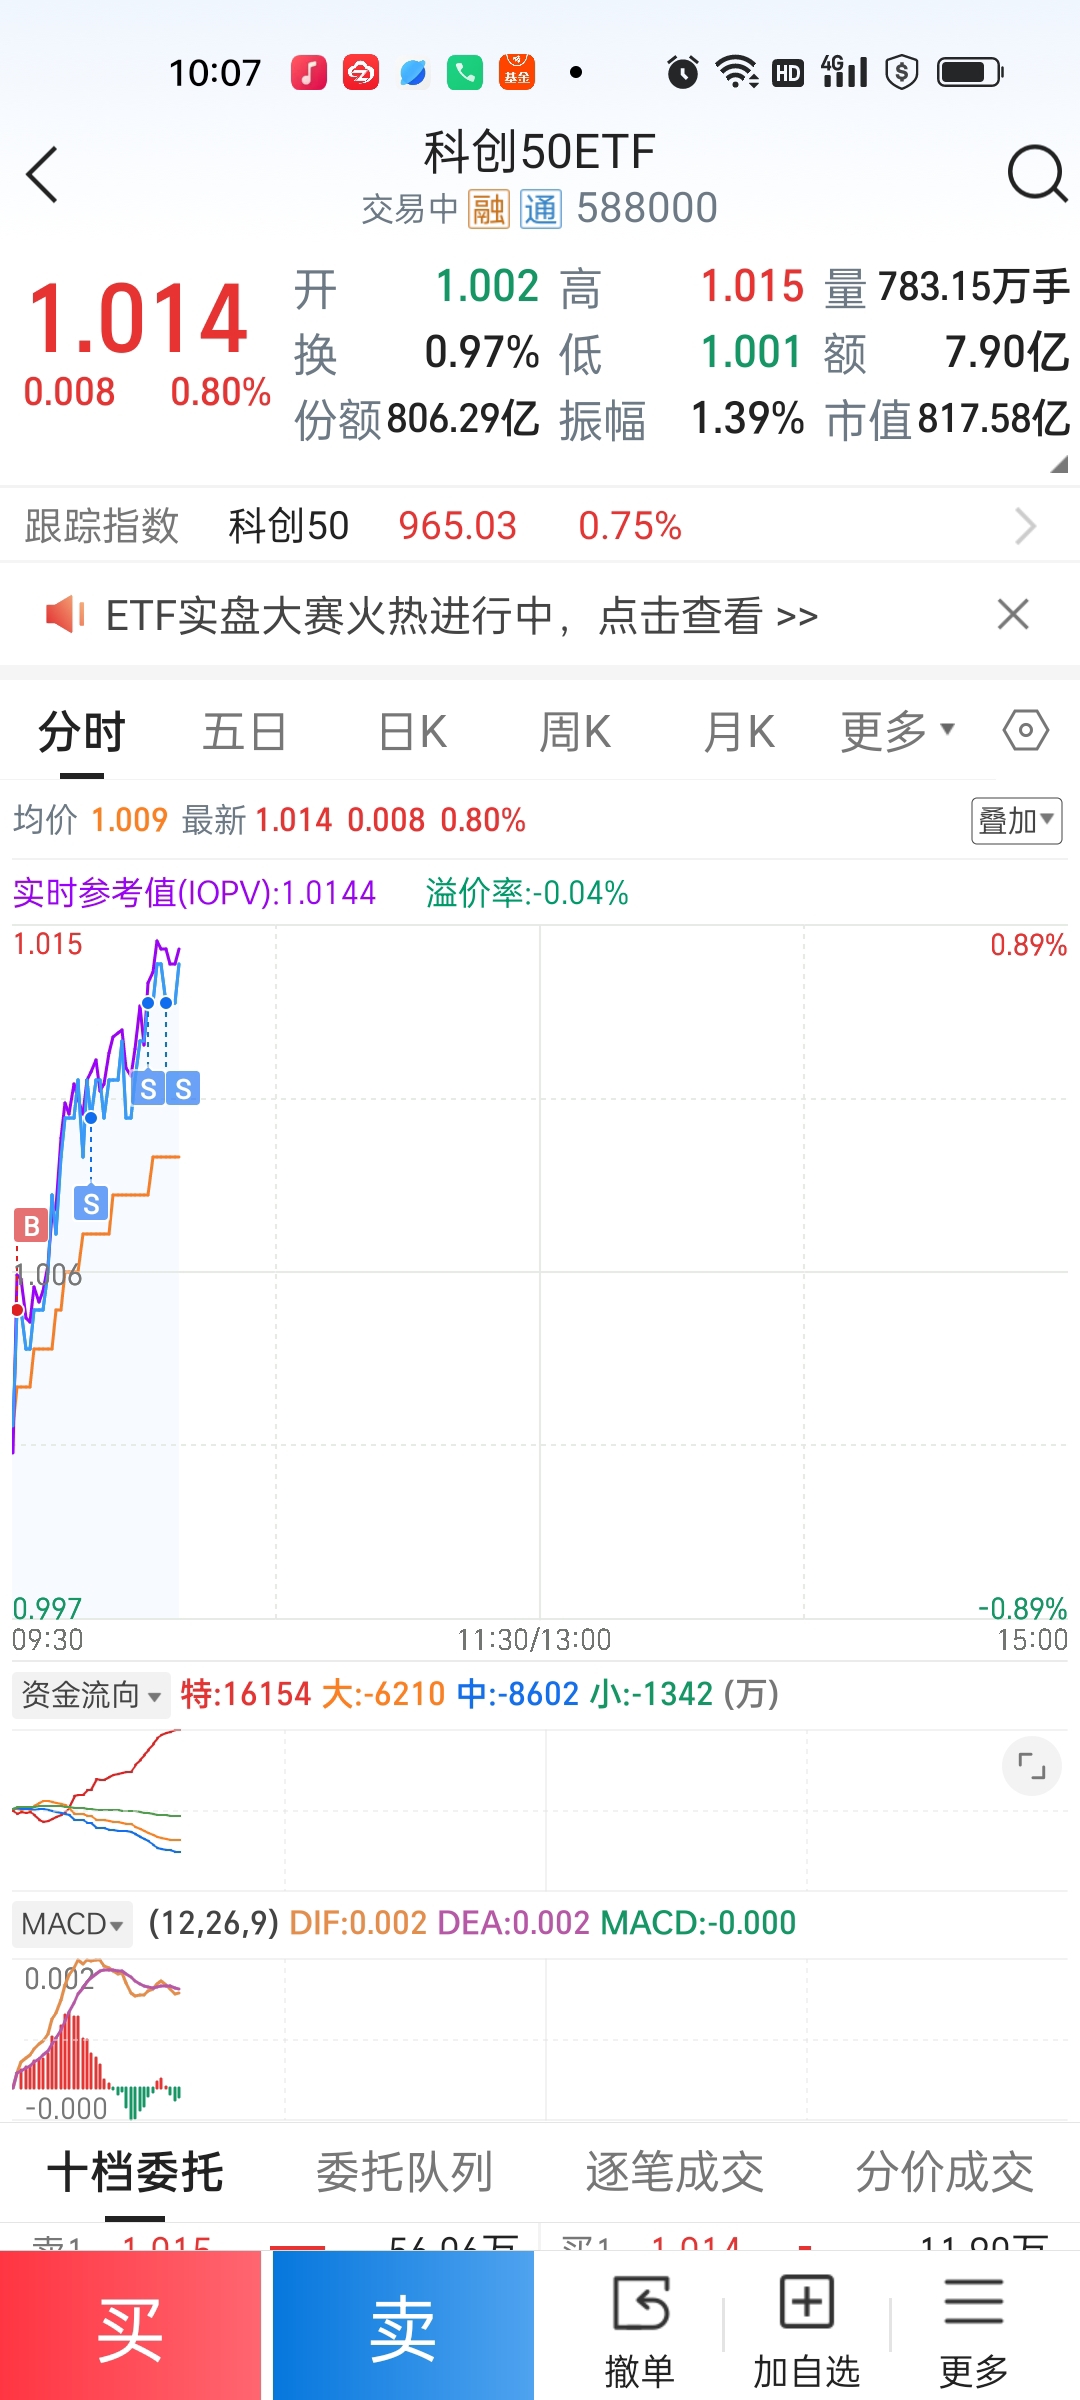Screen dimensions: 1080x2400
Task: Dismiss the ETF contest banner
Action: pyautogui.click(x=1013, y=614)
